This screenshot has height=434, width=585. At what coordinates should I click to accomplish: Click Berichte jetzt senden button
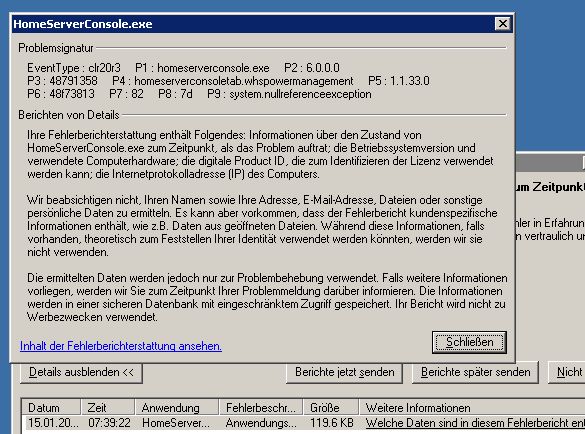coord(344,372)
